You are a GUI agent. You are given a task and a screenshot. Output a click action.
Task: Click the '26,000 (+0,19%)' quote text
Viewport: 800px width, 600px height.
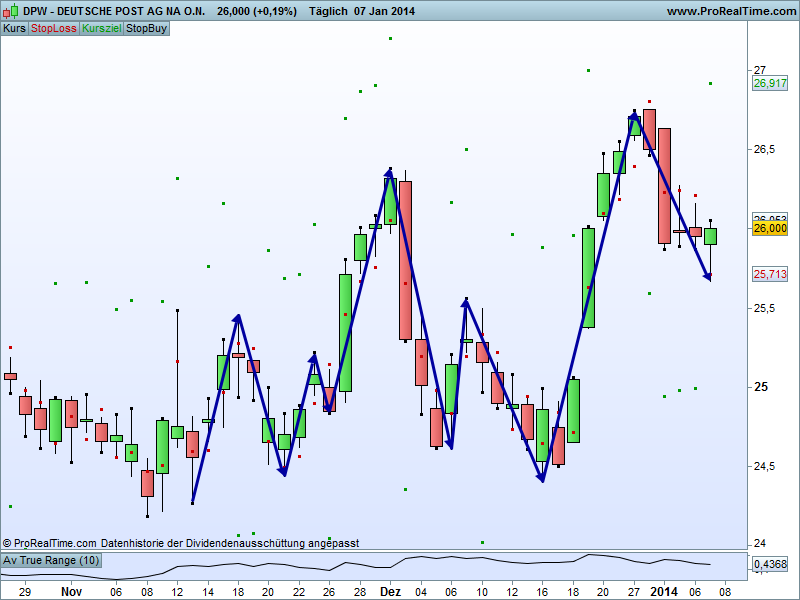click(257, 11)
